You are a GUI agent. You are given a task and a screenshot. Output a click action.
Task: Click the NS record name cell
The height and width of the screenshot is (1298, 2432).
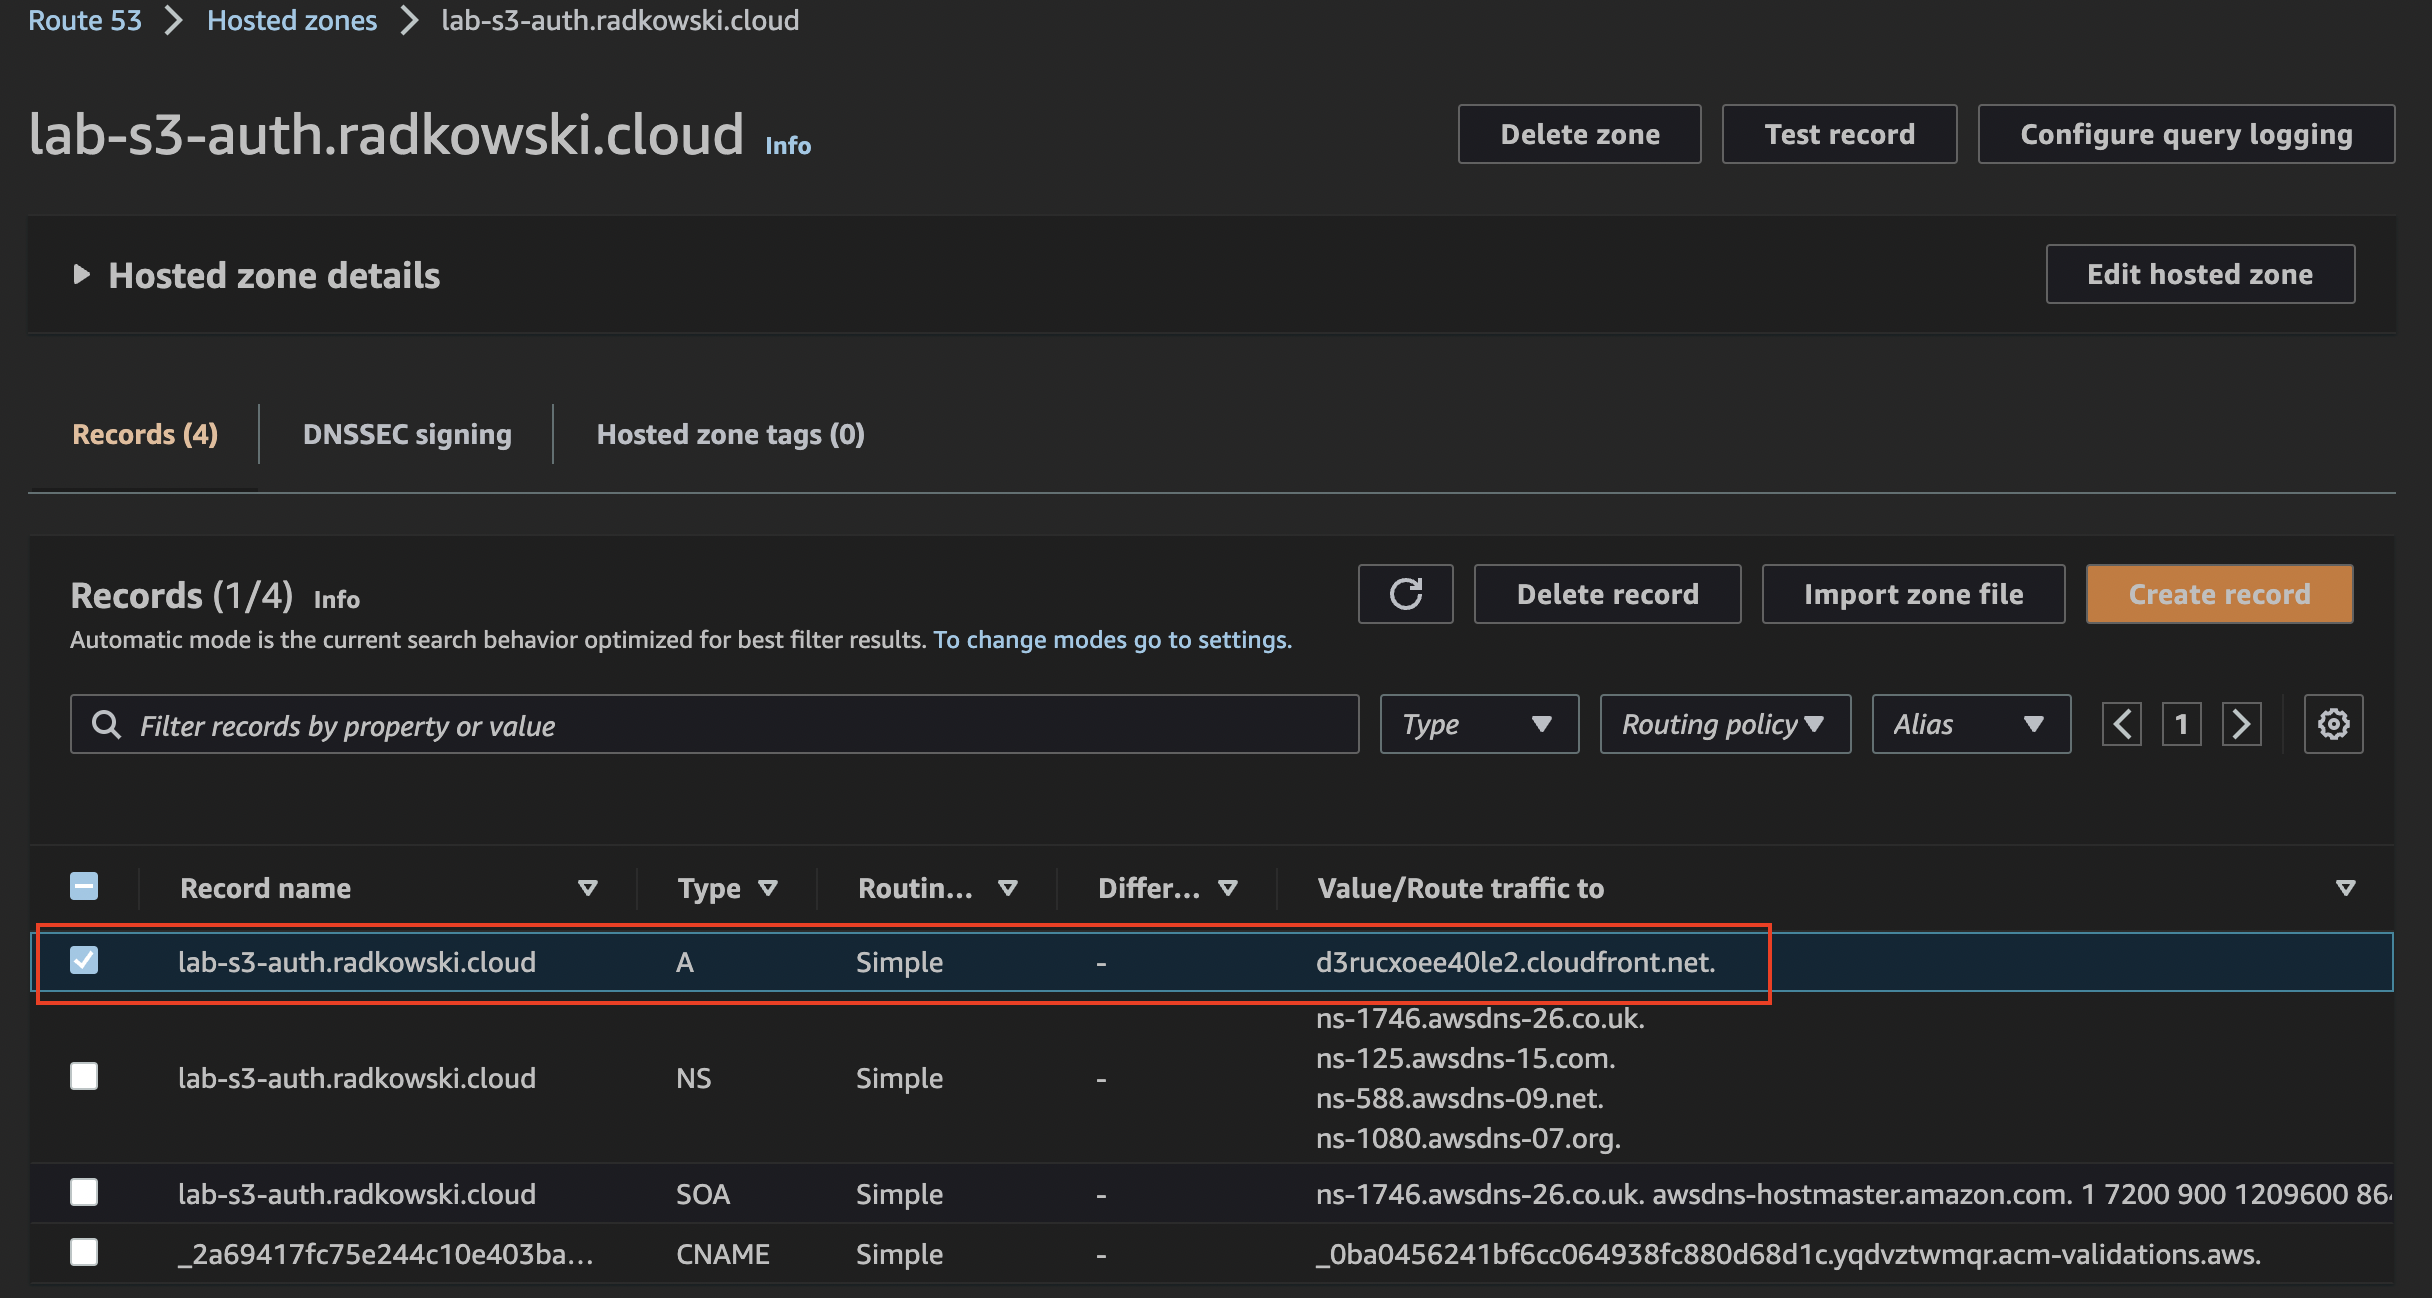coord(357,1078)
